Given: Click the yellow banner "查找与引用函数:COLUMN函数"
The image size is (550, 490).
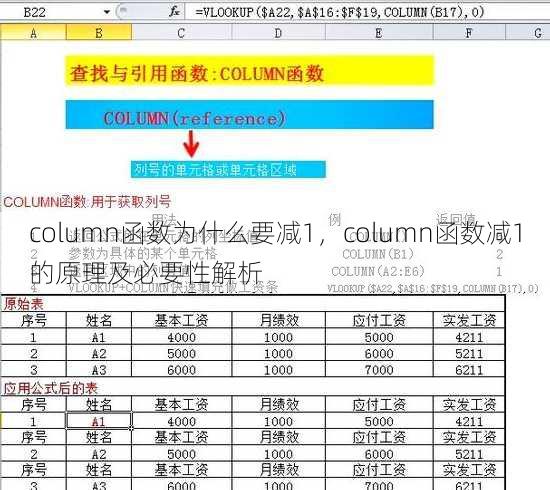Looking at the screenshot, I should 249,71.
